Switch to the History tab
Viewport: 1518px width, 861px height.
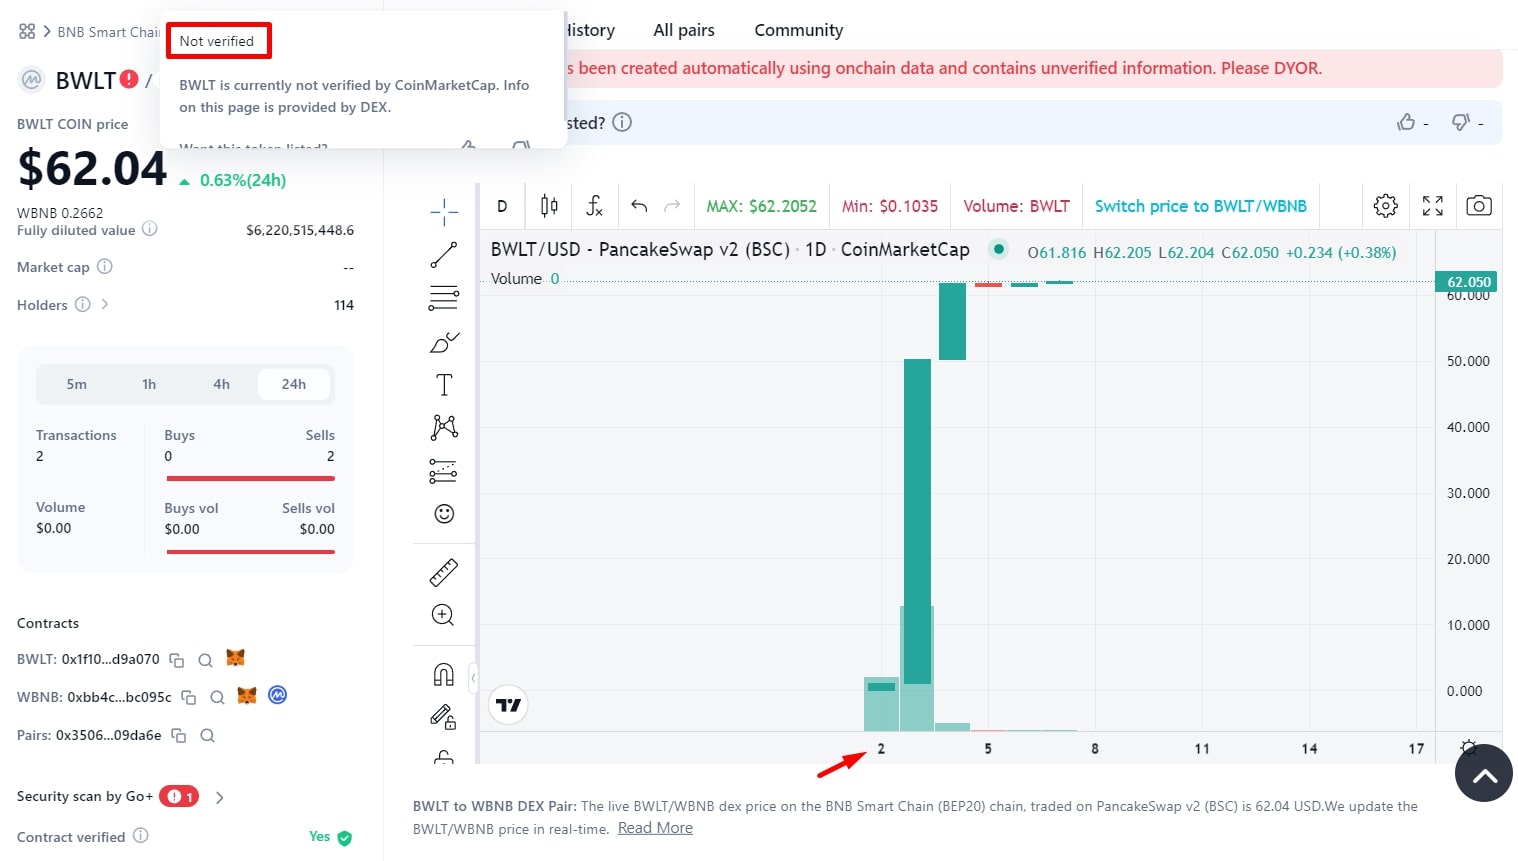591,30
